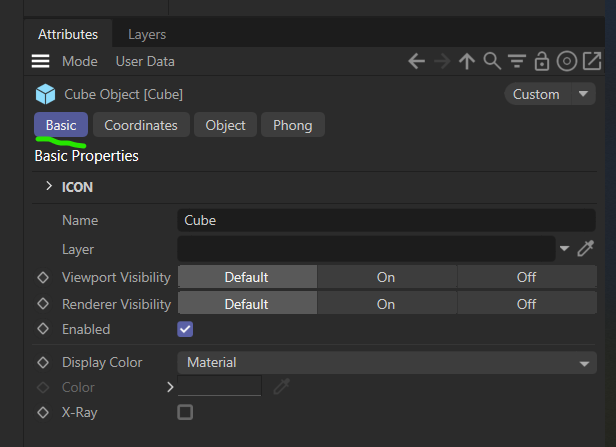Click the up arrow navigation icon

click(466, 61)
